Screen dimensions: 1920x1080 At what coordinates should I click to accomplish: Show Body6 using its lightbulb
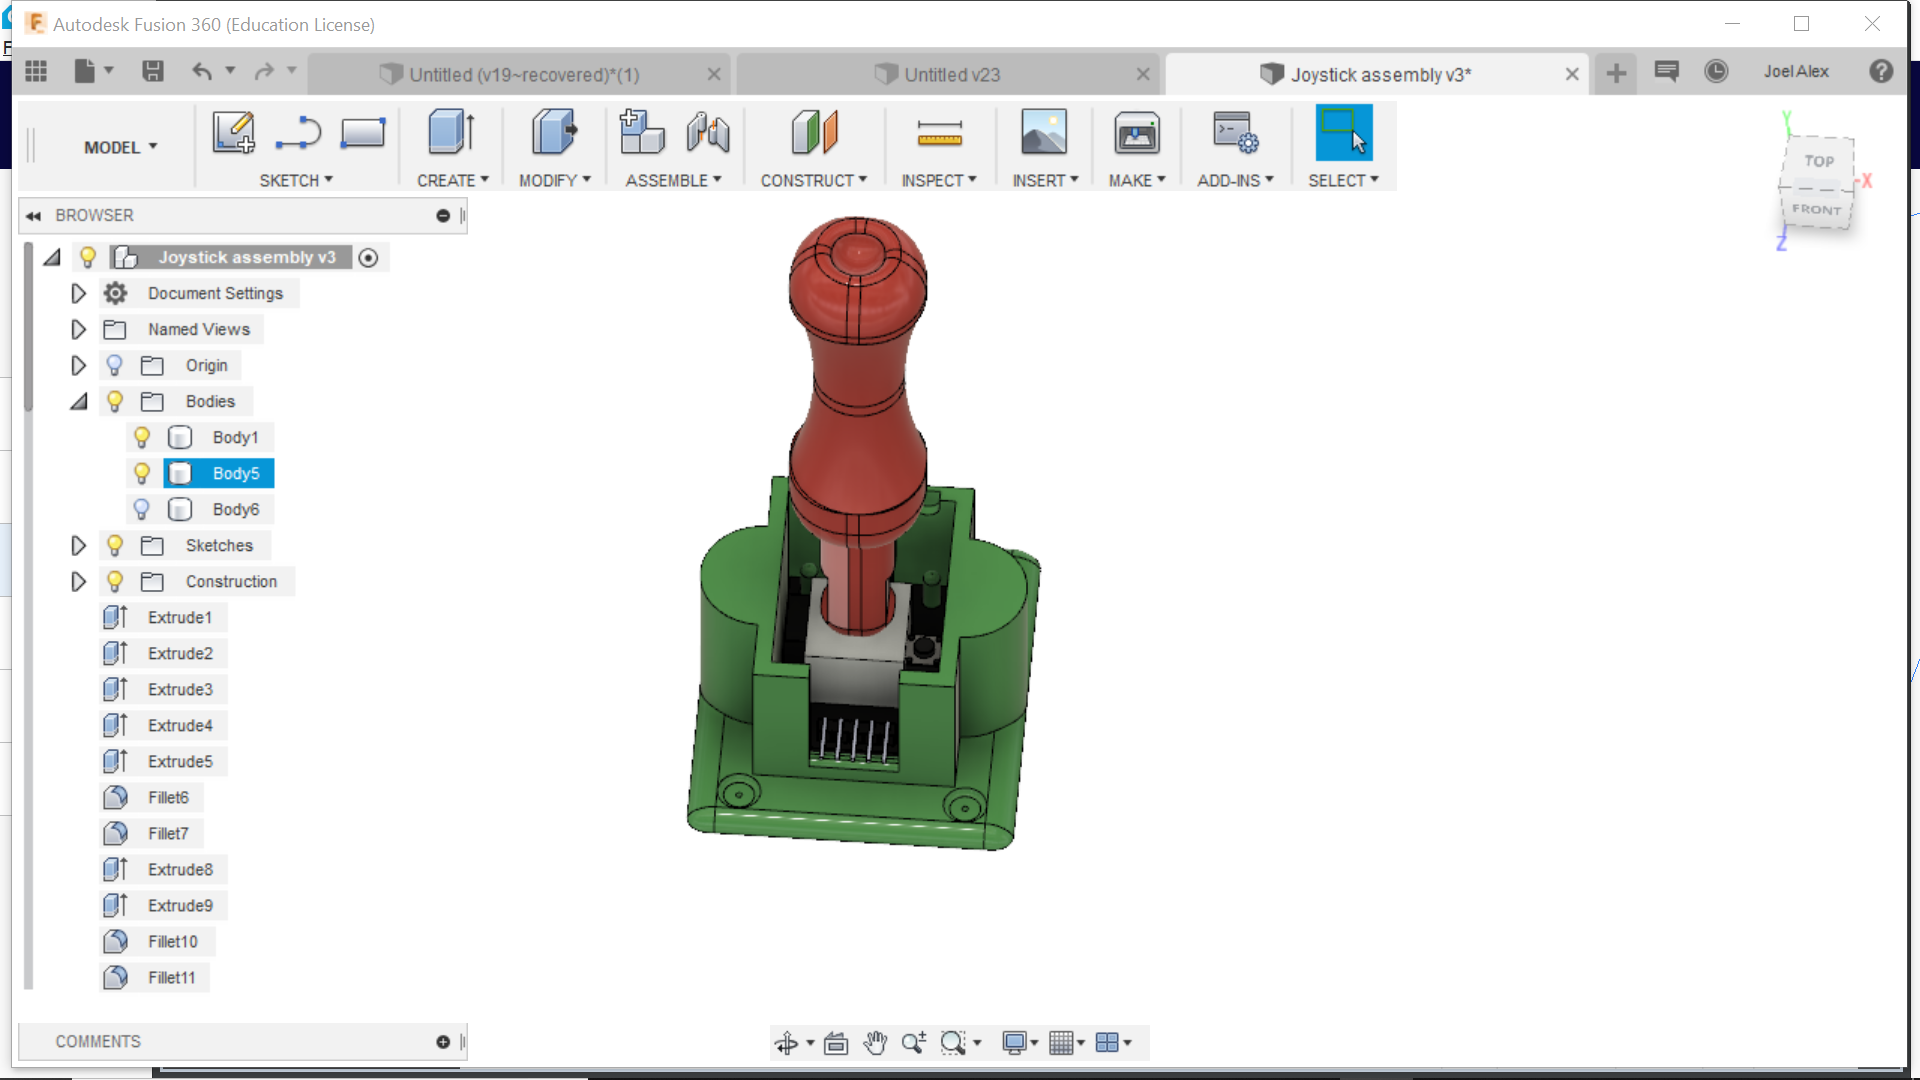tap(142, 509)
